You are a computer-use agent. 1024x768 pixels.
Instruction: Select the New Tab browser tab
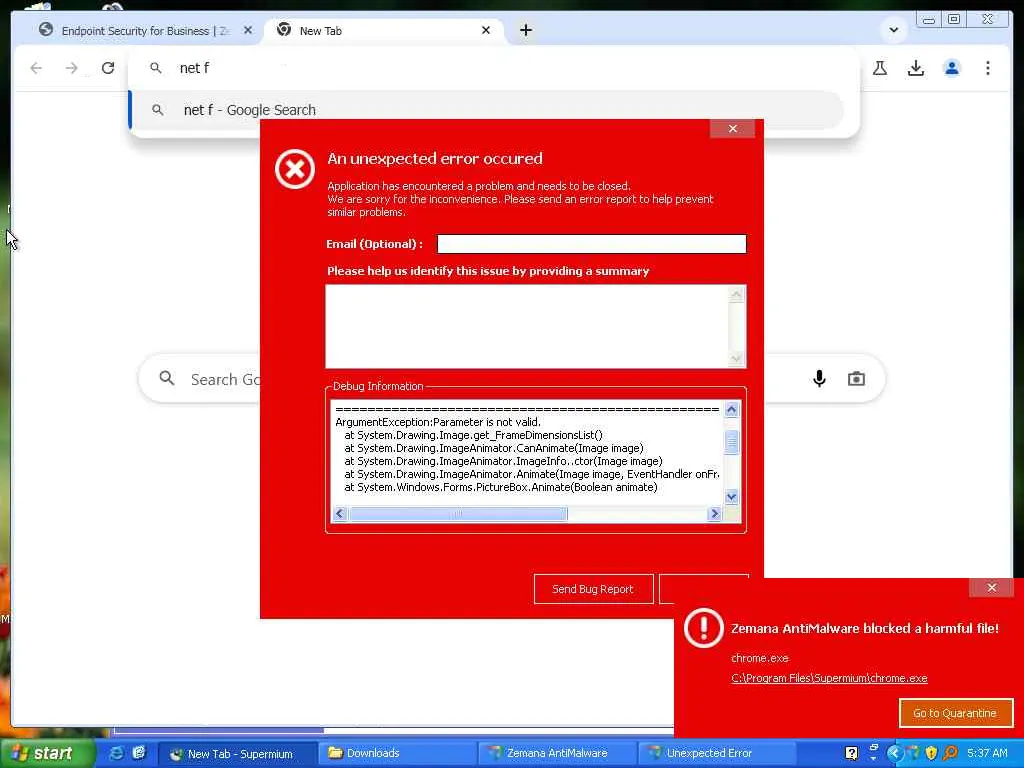pos(385,31)
